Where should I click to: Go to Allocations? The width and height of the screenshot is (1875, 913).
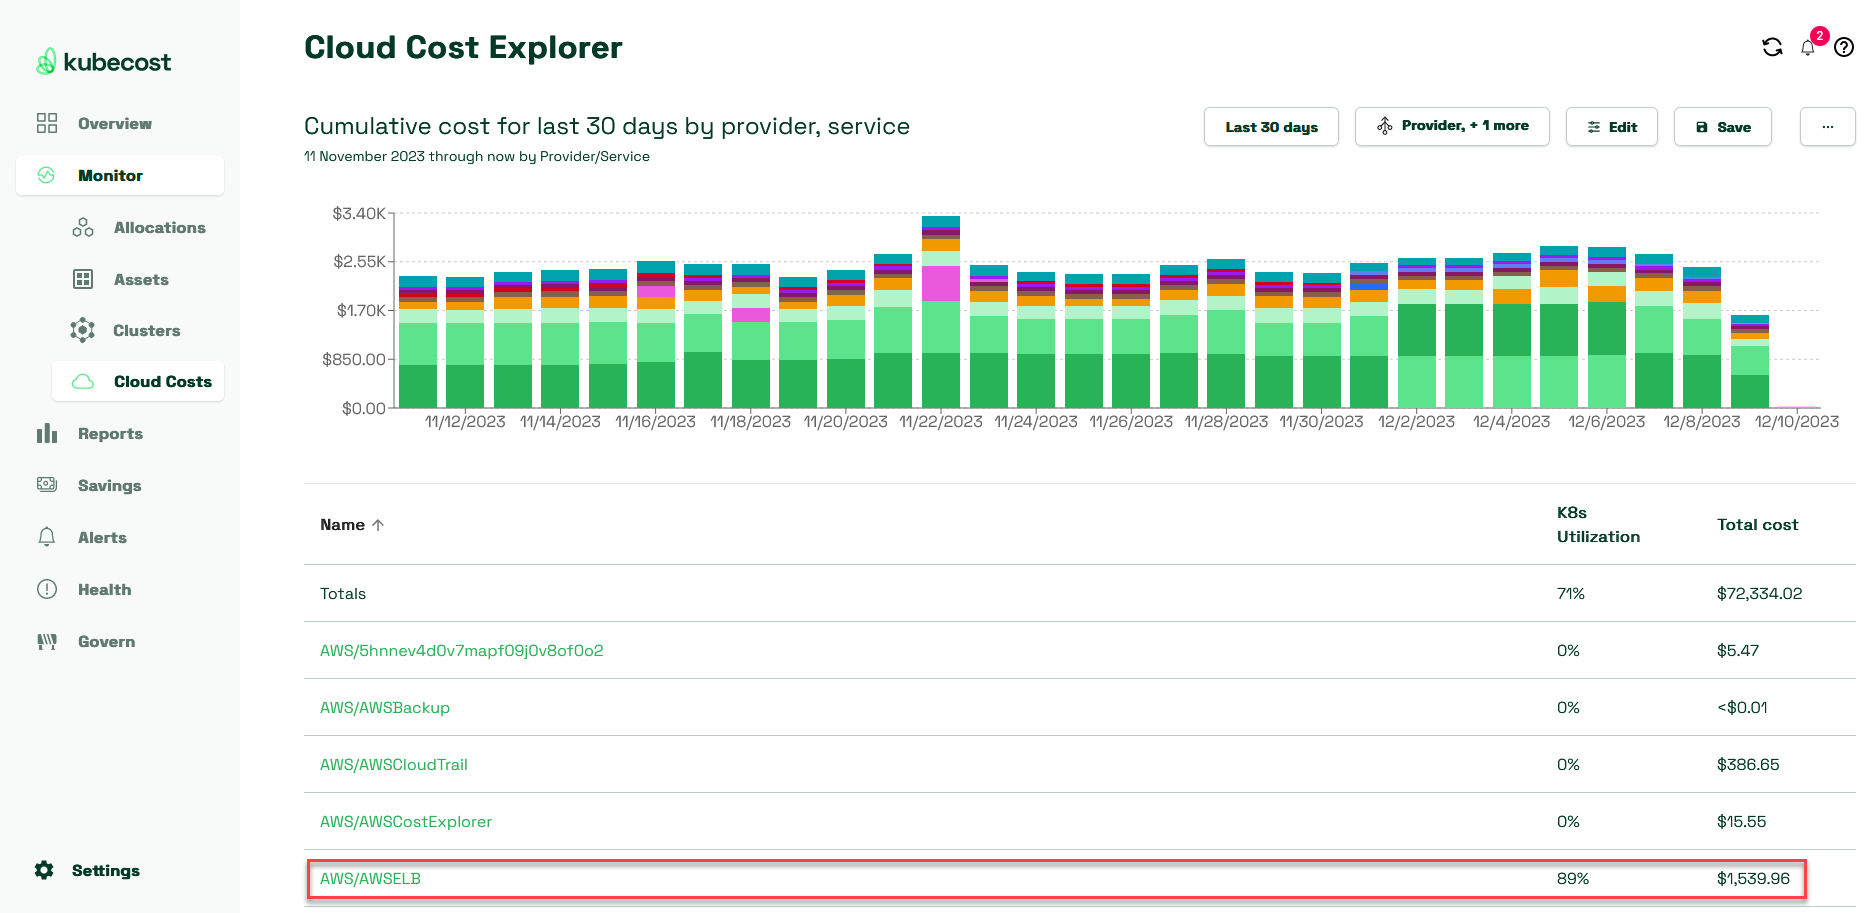(x=160, y=227)
